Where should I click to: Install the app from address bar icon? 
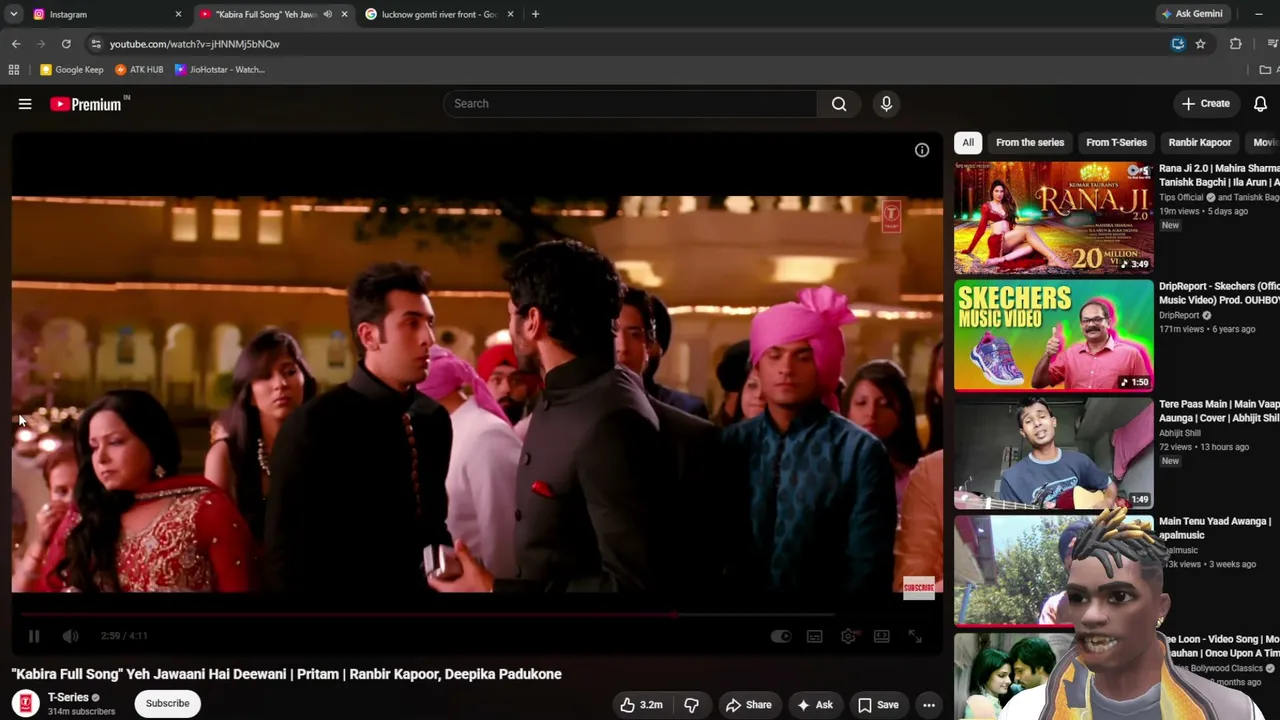[x=1178, y=44]
